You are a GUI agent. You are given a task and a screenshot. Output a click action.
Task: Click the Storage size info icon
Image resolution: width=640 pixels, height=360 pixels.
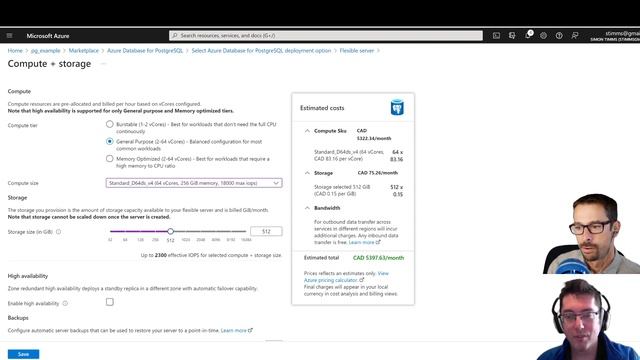point(59,231)
